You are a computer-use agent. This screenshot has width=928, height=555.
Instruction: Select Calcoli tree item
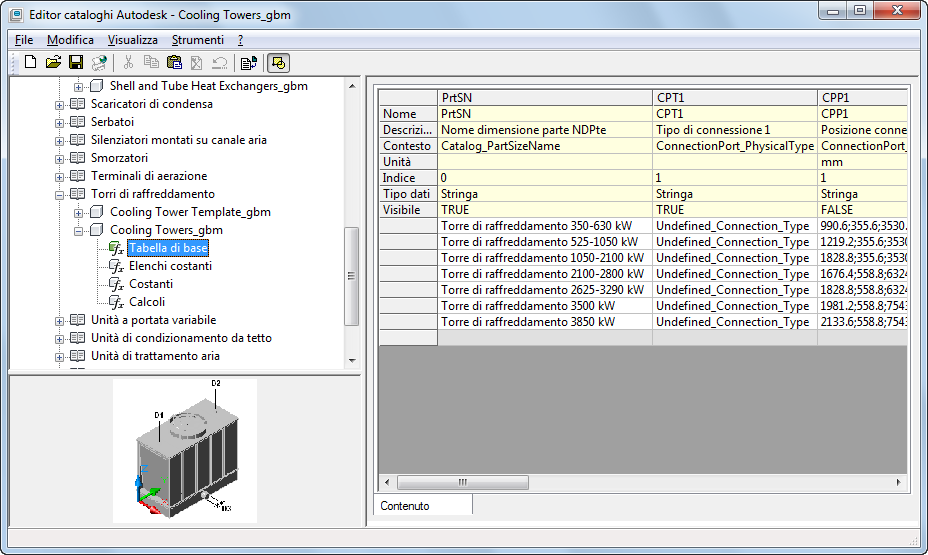[147, 302]
